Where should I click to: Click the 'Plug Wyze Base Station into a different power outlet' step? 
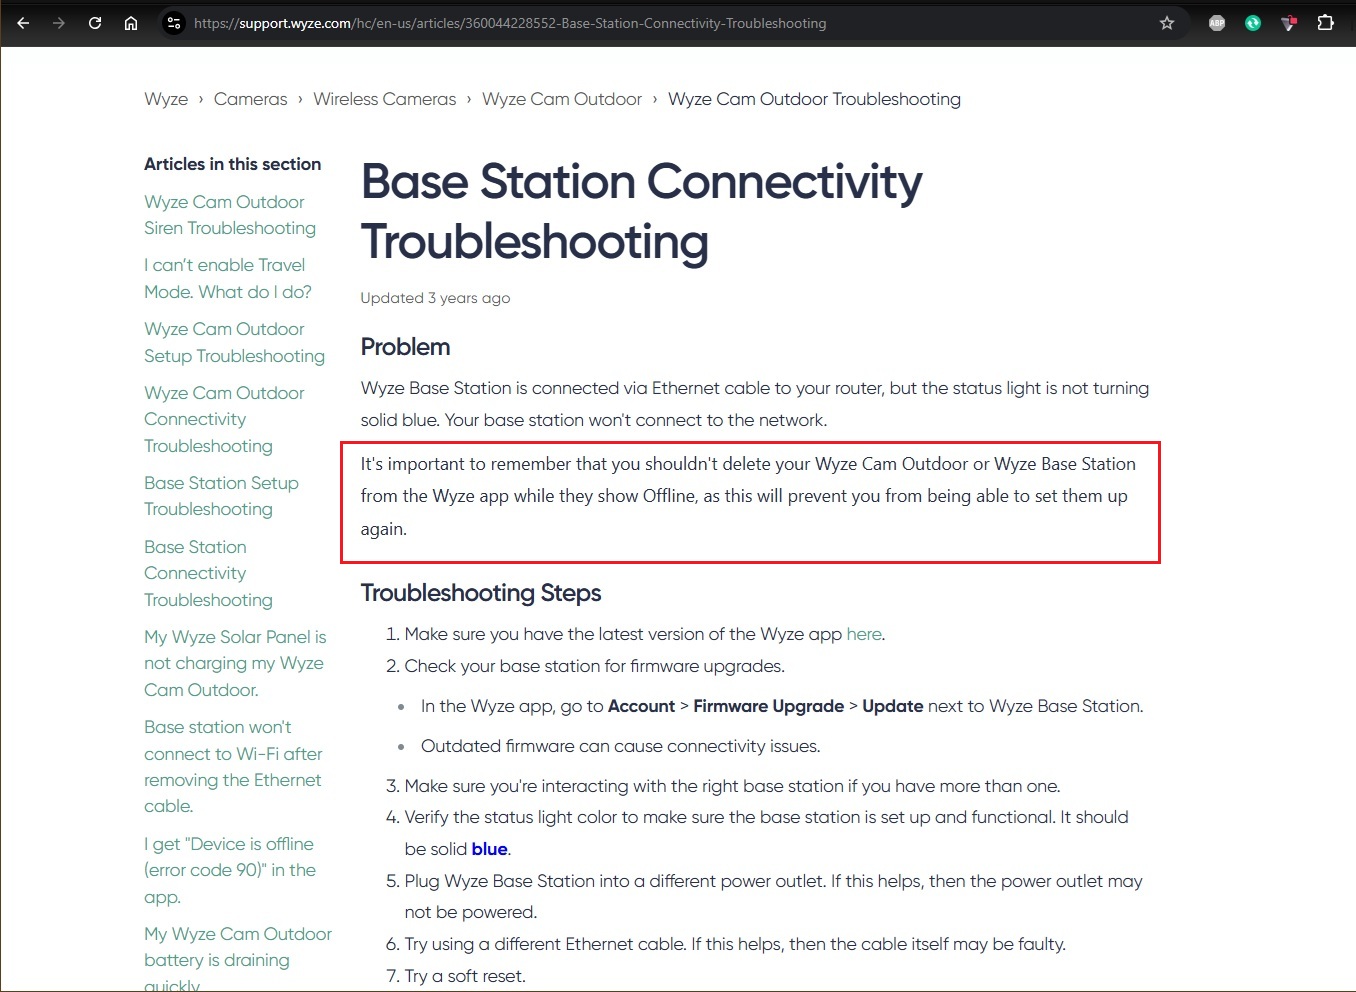click(773, 896)
